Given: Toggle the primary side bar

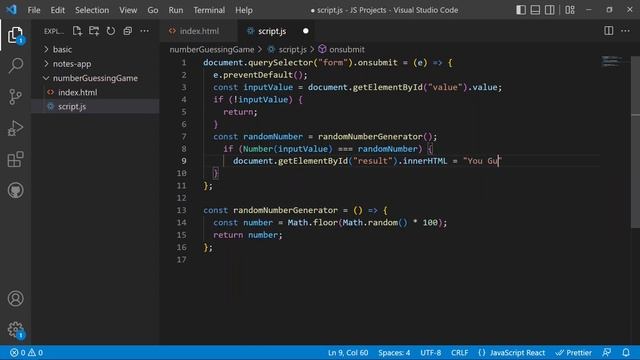Looking at the screenshot, I should coord(521,10).
